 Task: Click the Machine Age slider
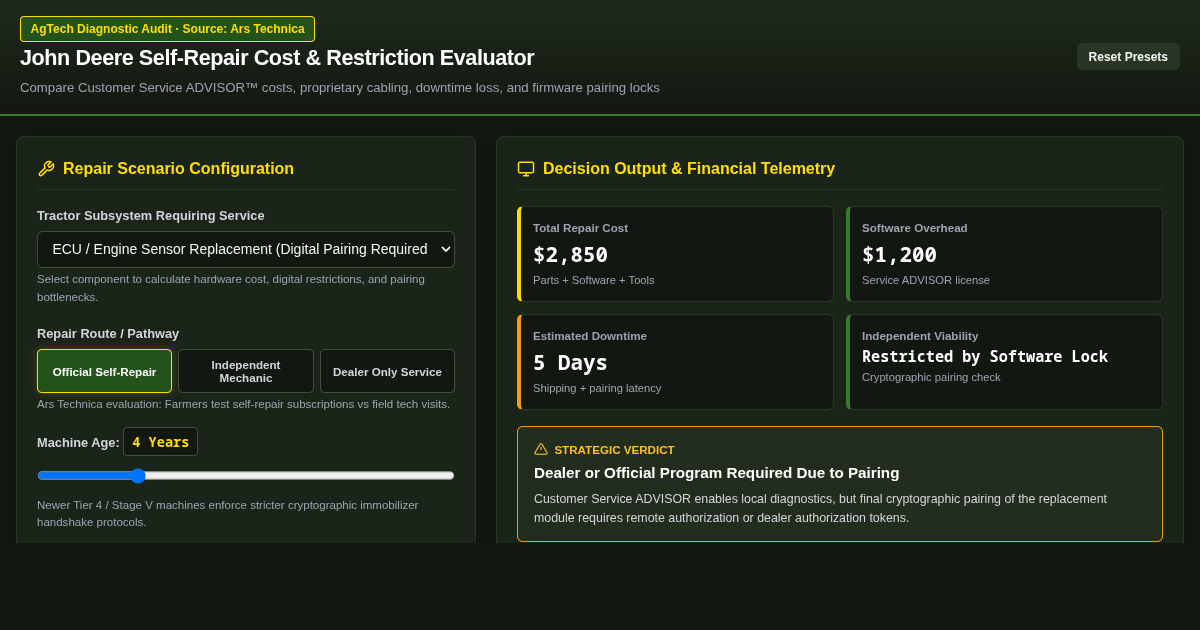[246, 476]
